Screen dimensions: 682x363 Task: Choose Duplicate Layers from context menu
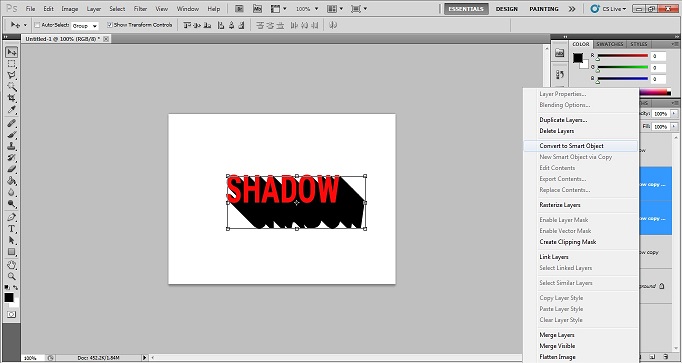tap(581, 120)
